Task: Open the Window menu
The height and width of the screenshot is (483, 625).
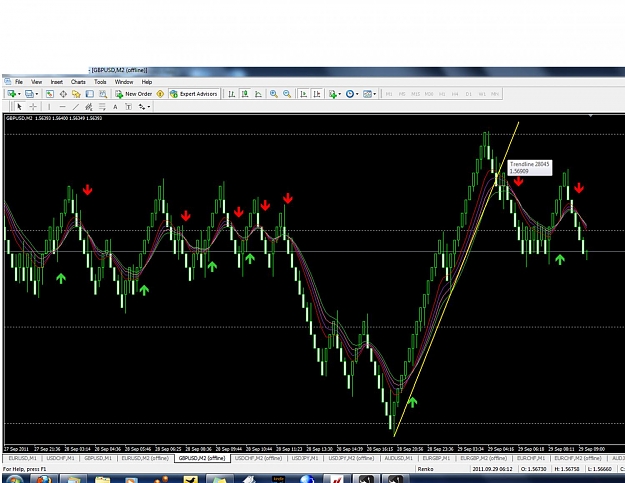Action: (x=124, y=82)
